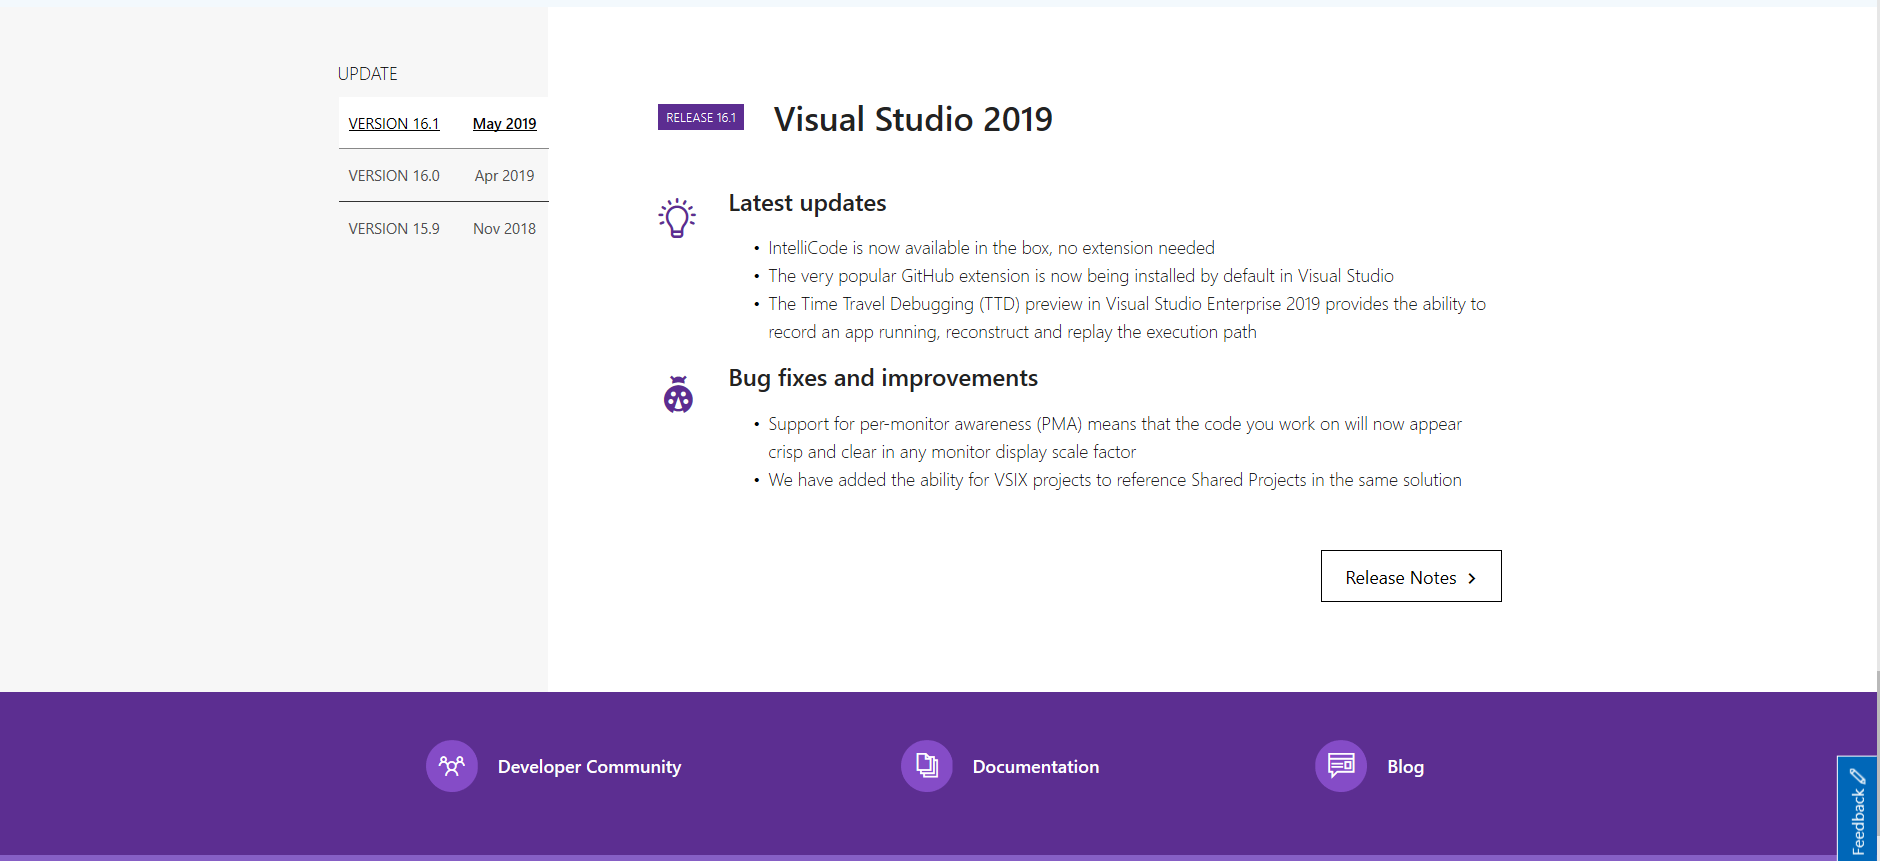The image size is (1880, 861).
Task: Click the Developer Community people icon
Action: tap(452, 766)
